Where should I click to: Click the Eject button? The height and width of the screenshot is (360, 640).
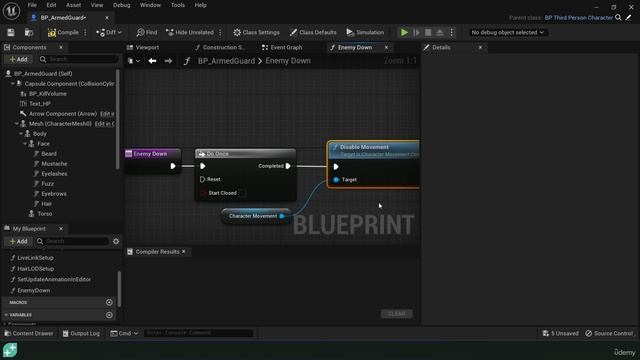[x=440, y=32]
